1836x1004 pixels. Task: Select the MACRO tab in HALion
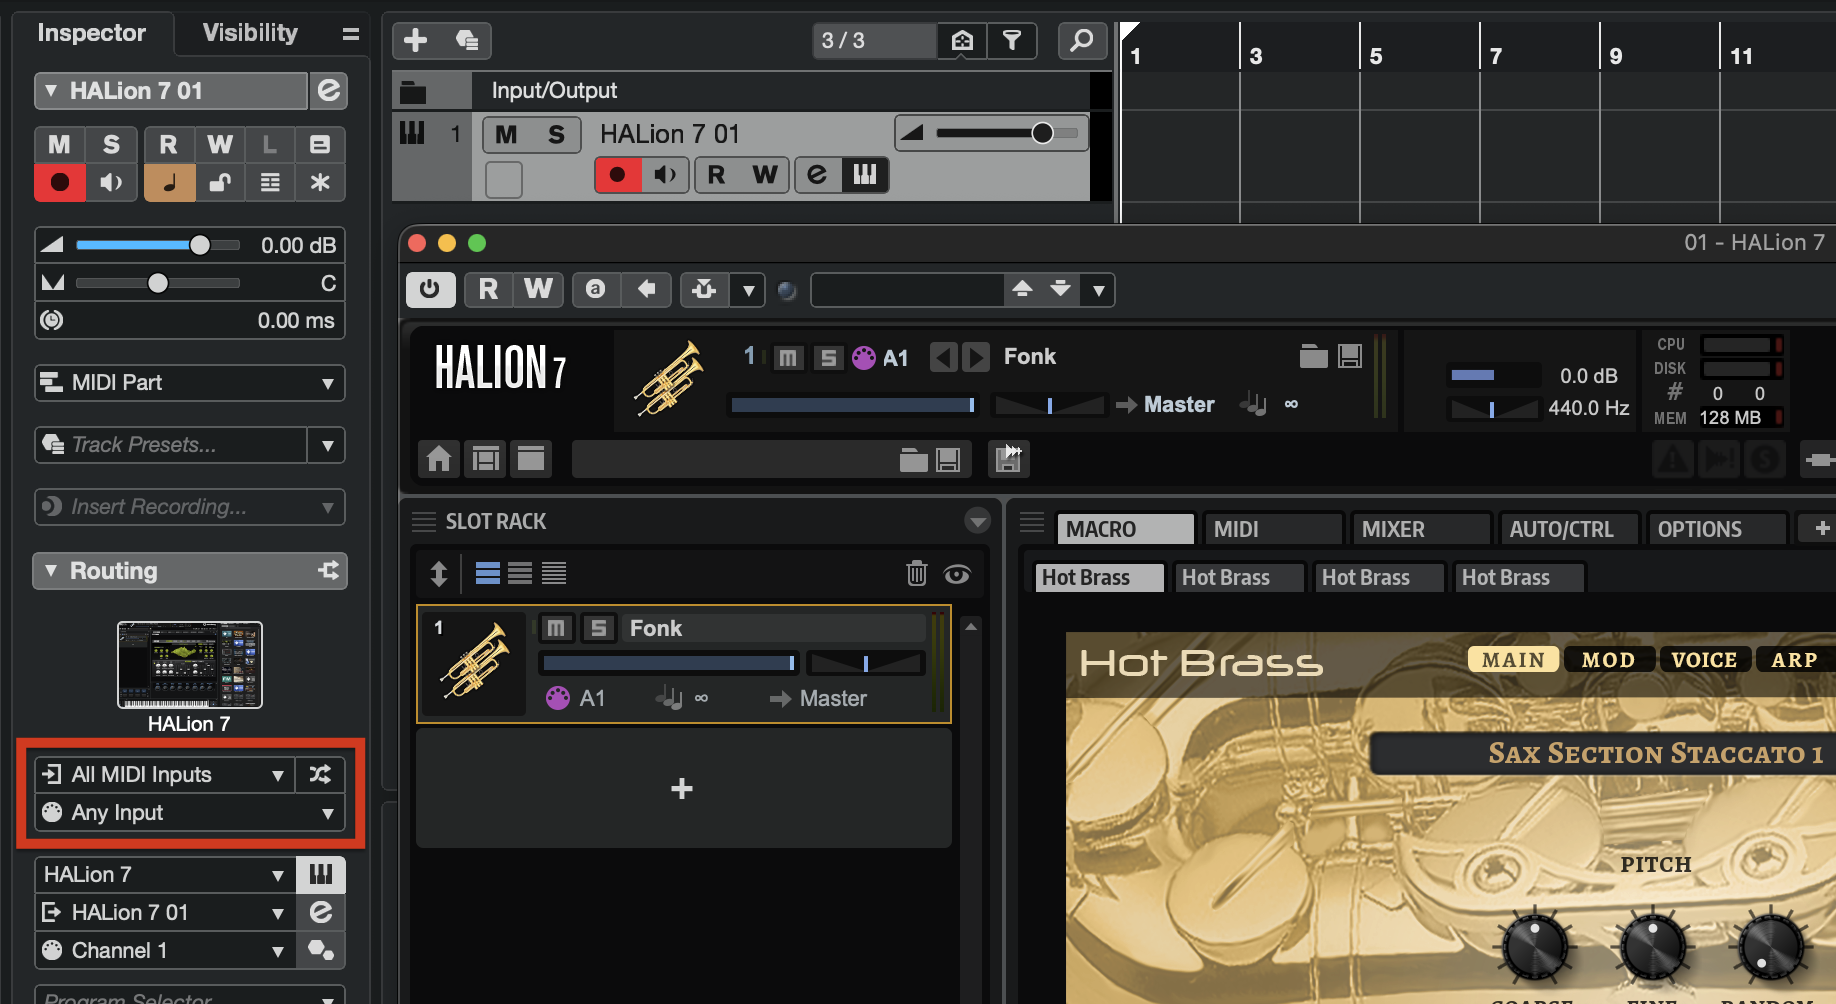1125,529
